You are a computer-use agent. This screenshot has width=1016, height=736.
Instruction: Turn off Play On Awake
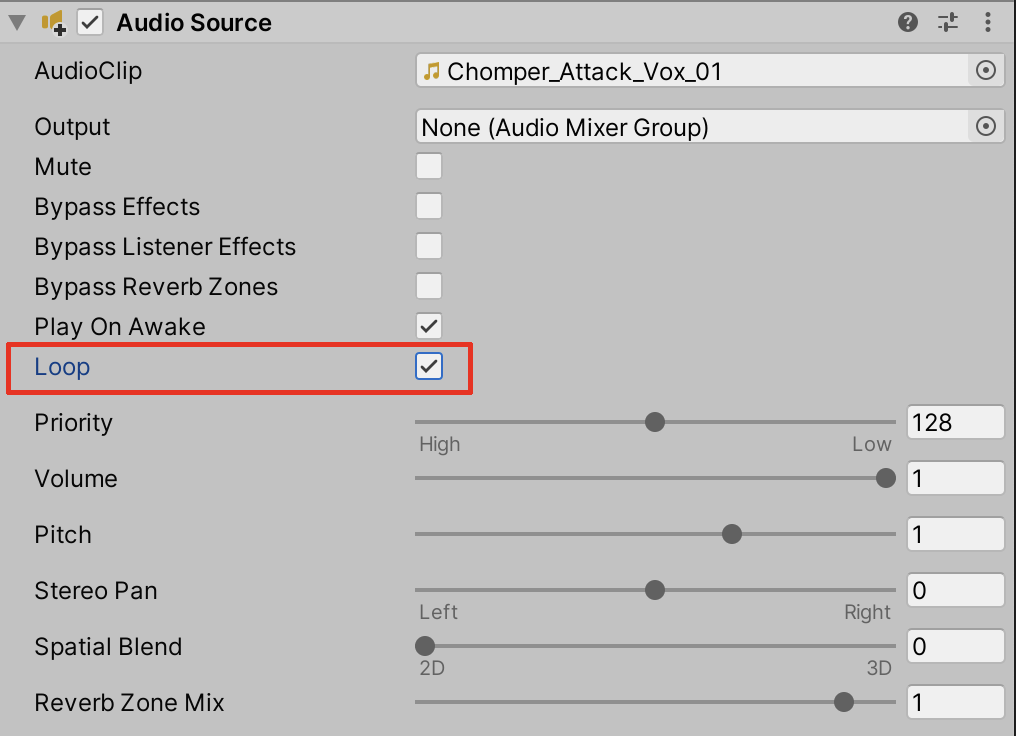(429, 326)
